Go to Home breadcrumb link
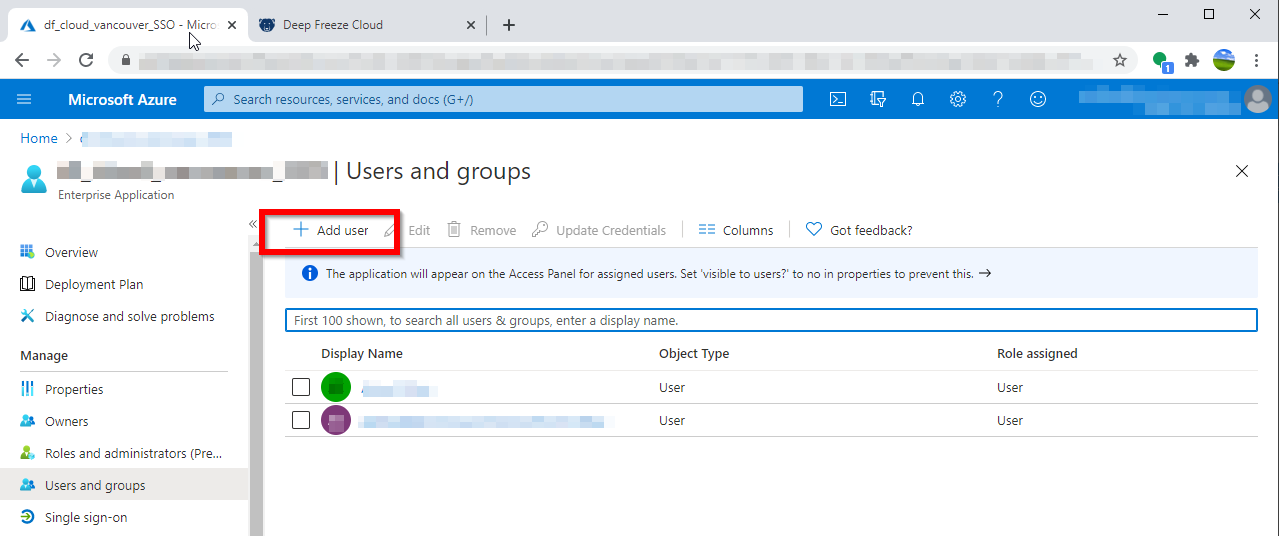This screenshot has height=536, width=1279. [x=39, y=138]
